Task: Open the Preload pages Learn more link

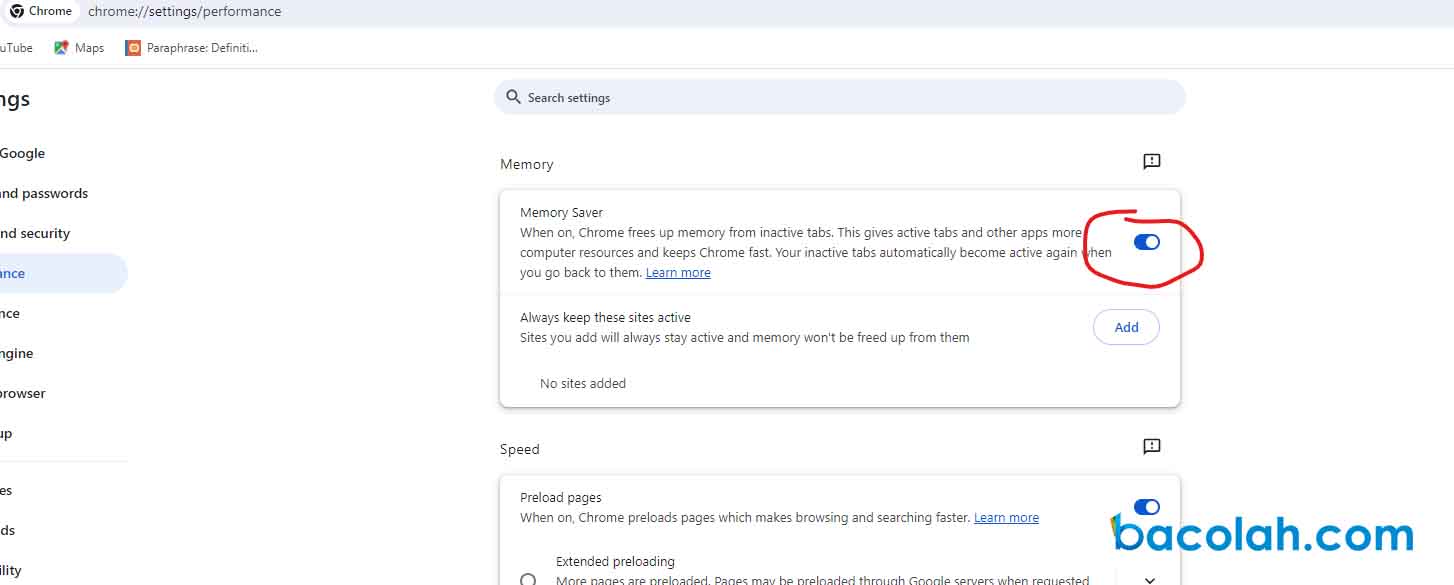Action: (x=1006, y=518)
